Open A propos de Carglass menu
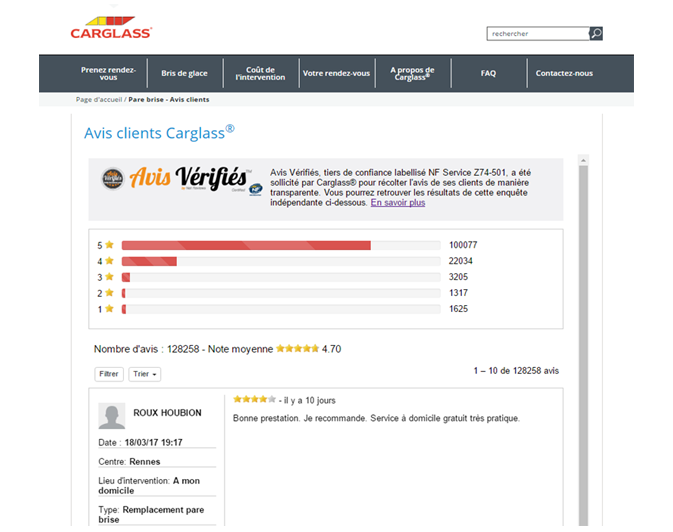 click(x=412, y=73)
